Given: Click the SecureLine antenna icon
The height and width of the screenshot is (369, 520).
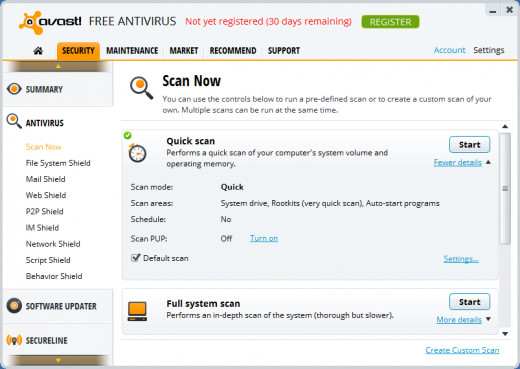Looking at the screenshot, I should coord(14,340).
